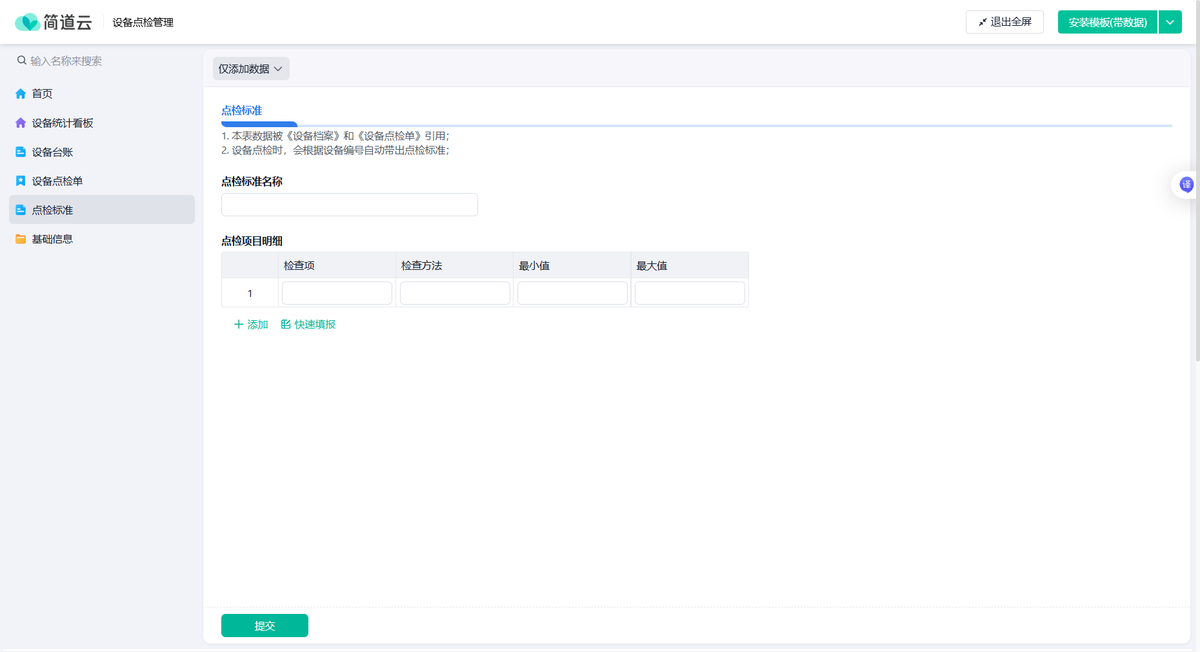Click the 点检标准 form icon
This screenshot has width=1200, height=652.
tap(21, 210)
